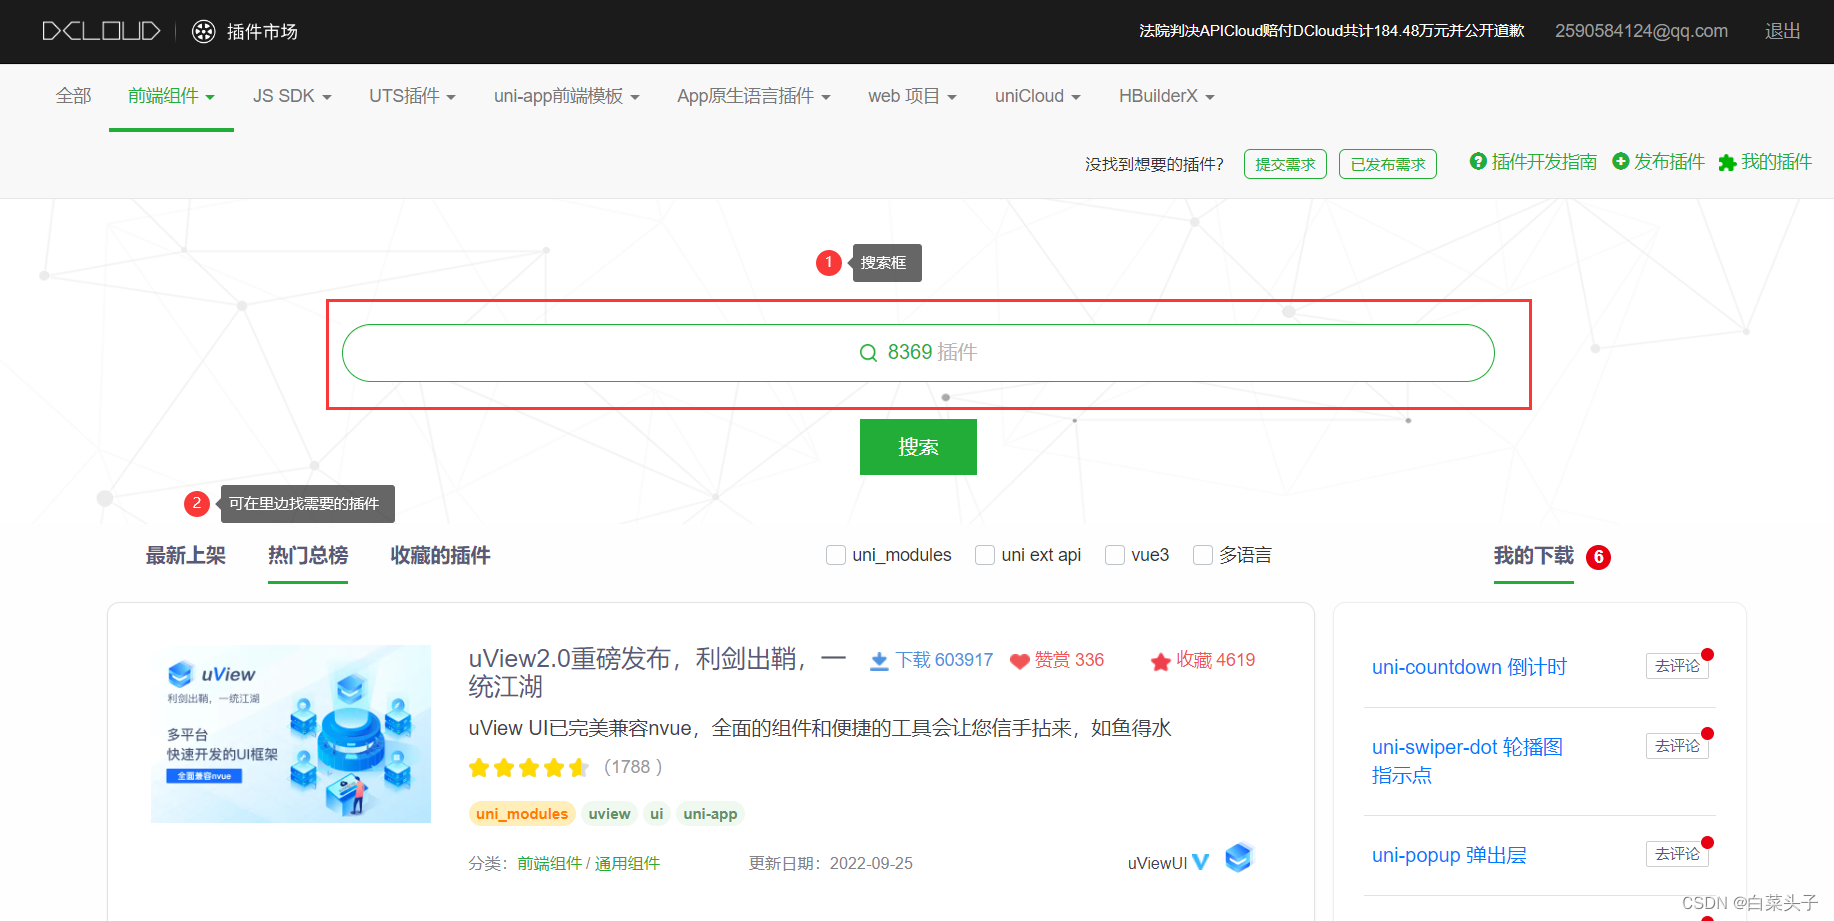Click the green 发布插件 plus icon
This screenshot has height=921, width=1834.
click(1620, 161)
